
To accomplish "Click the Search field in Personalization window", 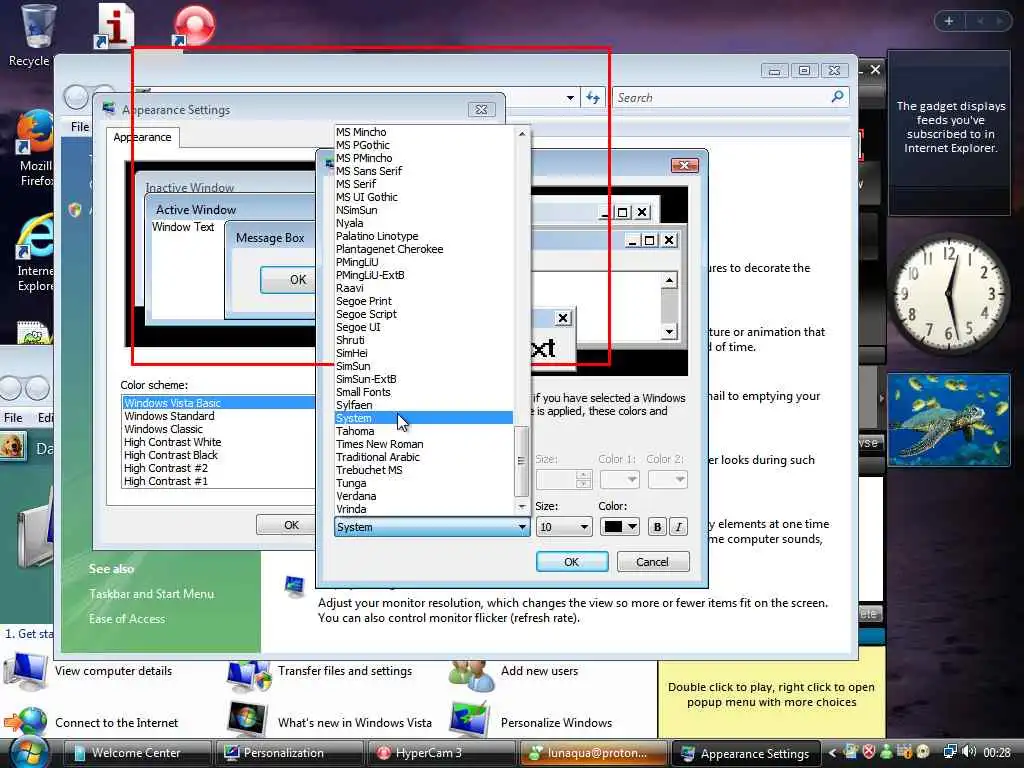I will point(730,97).
